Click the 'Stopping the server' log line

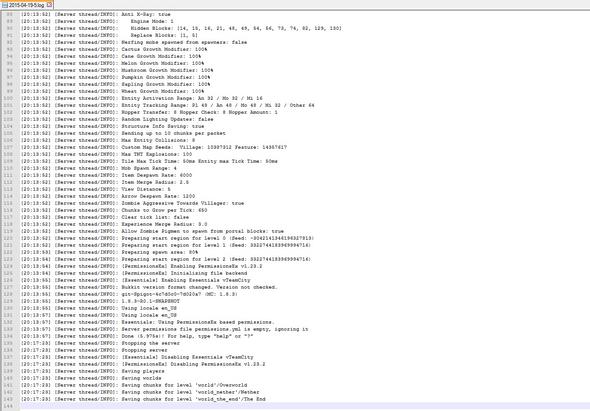(100, 343)
